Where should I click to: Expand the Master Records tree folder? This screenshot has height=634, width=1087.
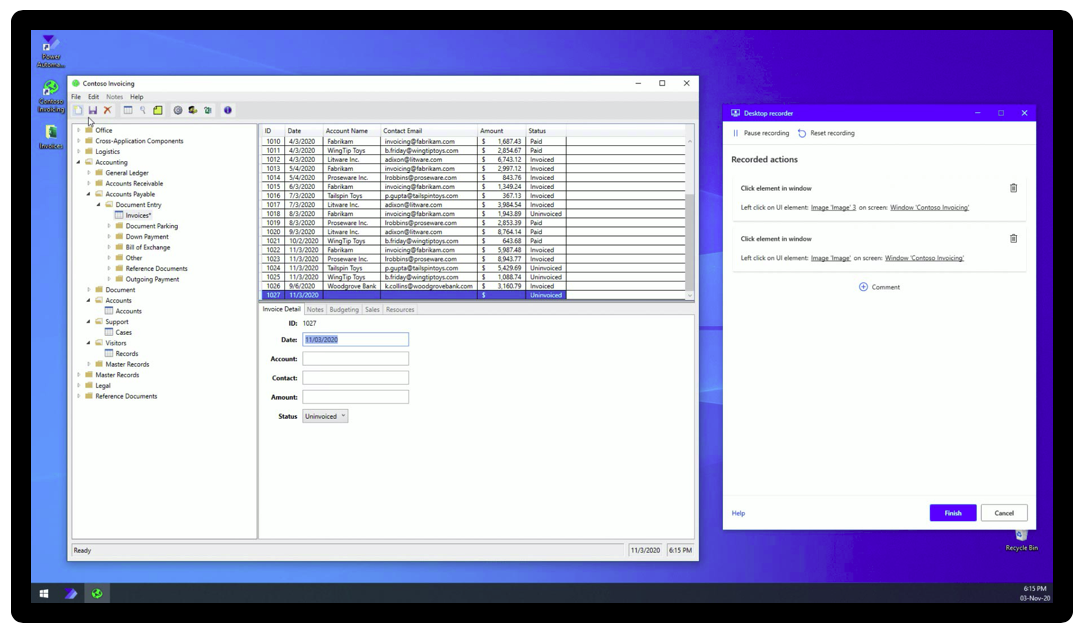tap(78, 375)
